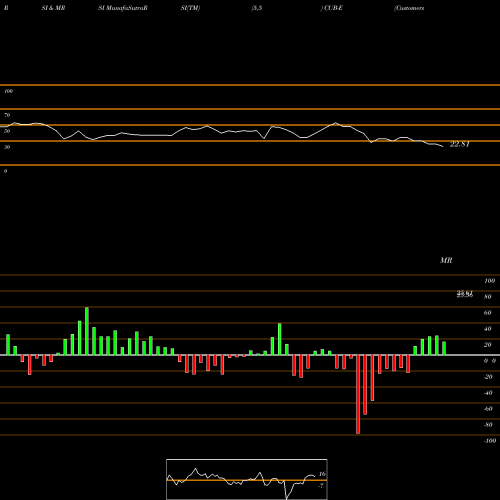Click the 30 level label on RSI panel
The width and height of the screenshot is (500, 500).
pos(7,147)
